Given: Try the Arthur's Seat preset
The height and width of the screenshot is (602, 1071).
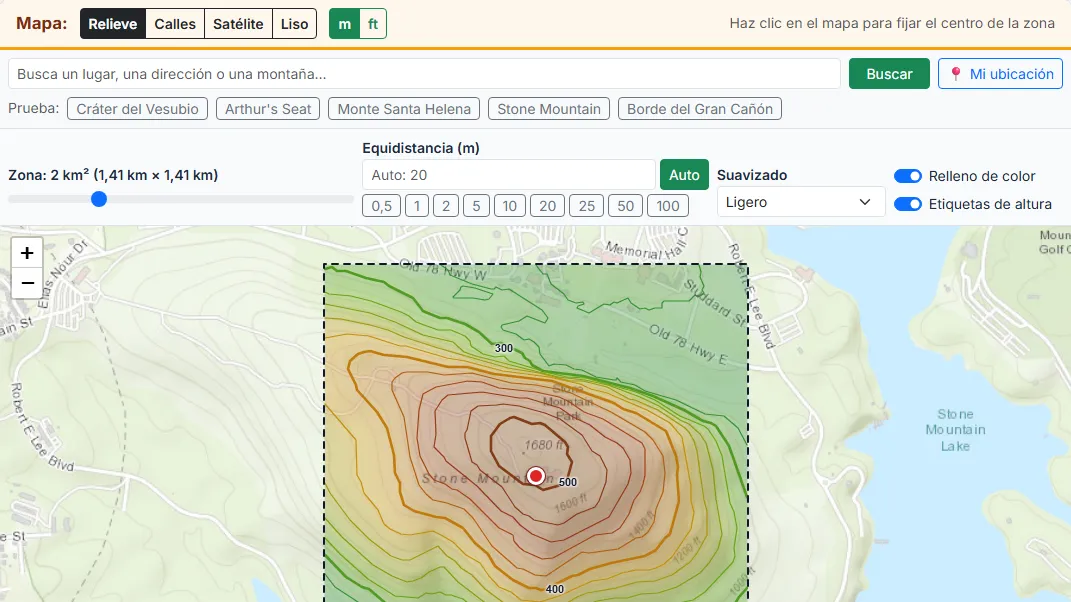Looking at the screenshot, I should tap(268, 109).
